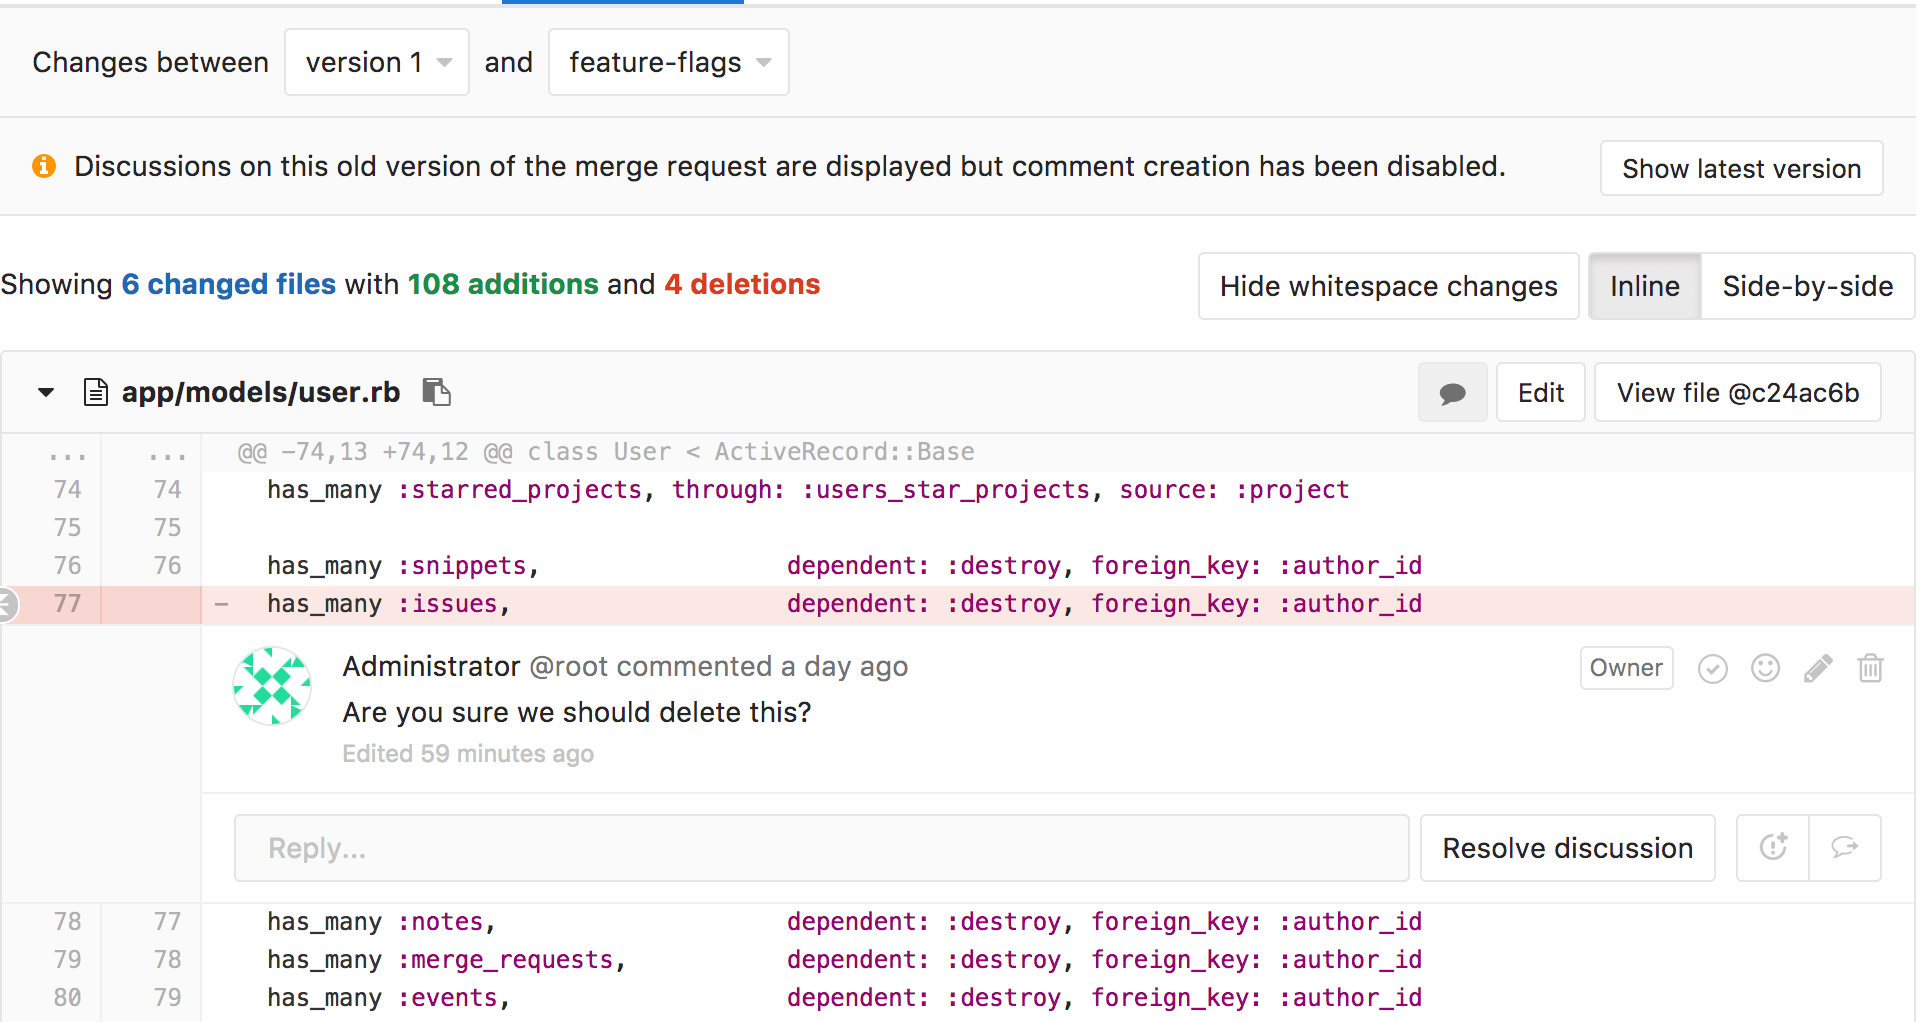
Task: Switch to Side-by-side diff view
Action: [1807, 286]
